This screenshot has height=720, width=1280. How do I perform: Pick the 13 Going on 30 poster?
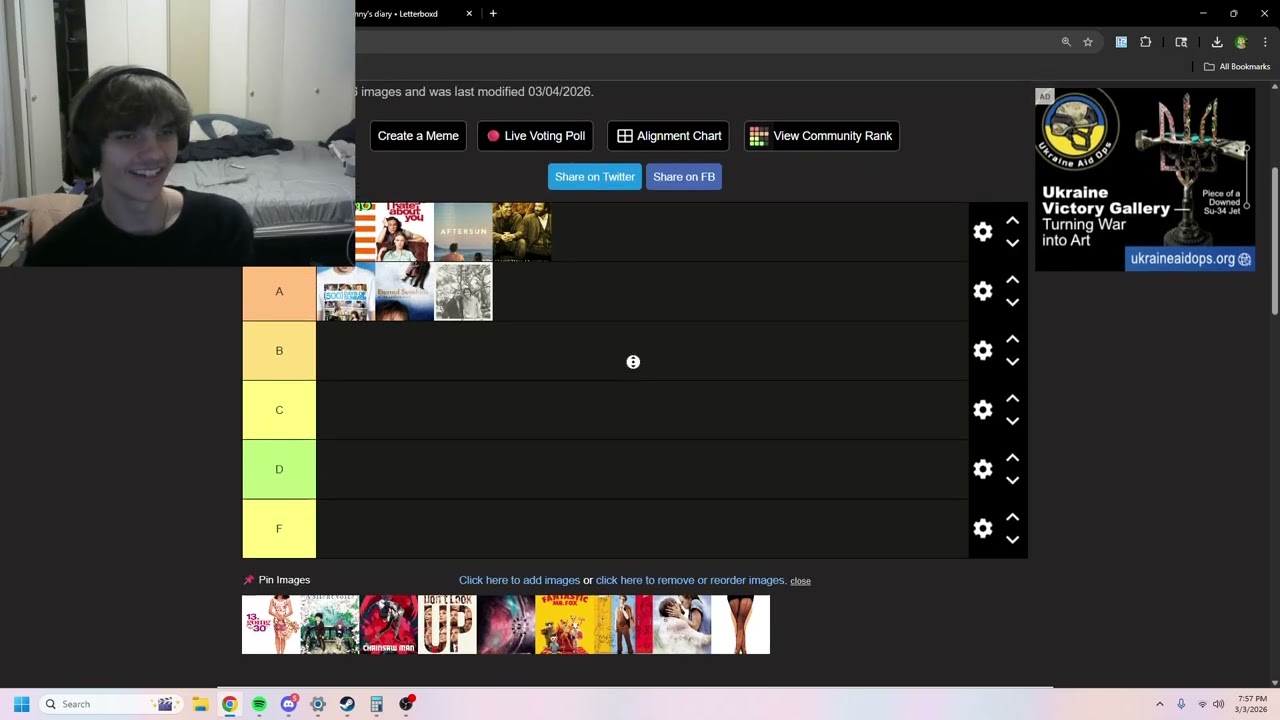pos(271,625)
